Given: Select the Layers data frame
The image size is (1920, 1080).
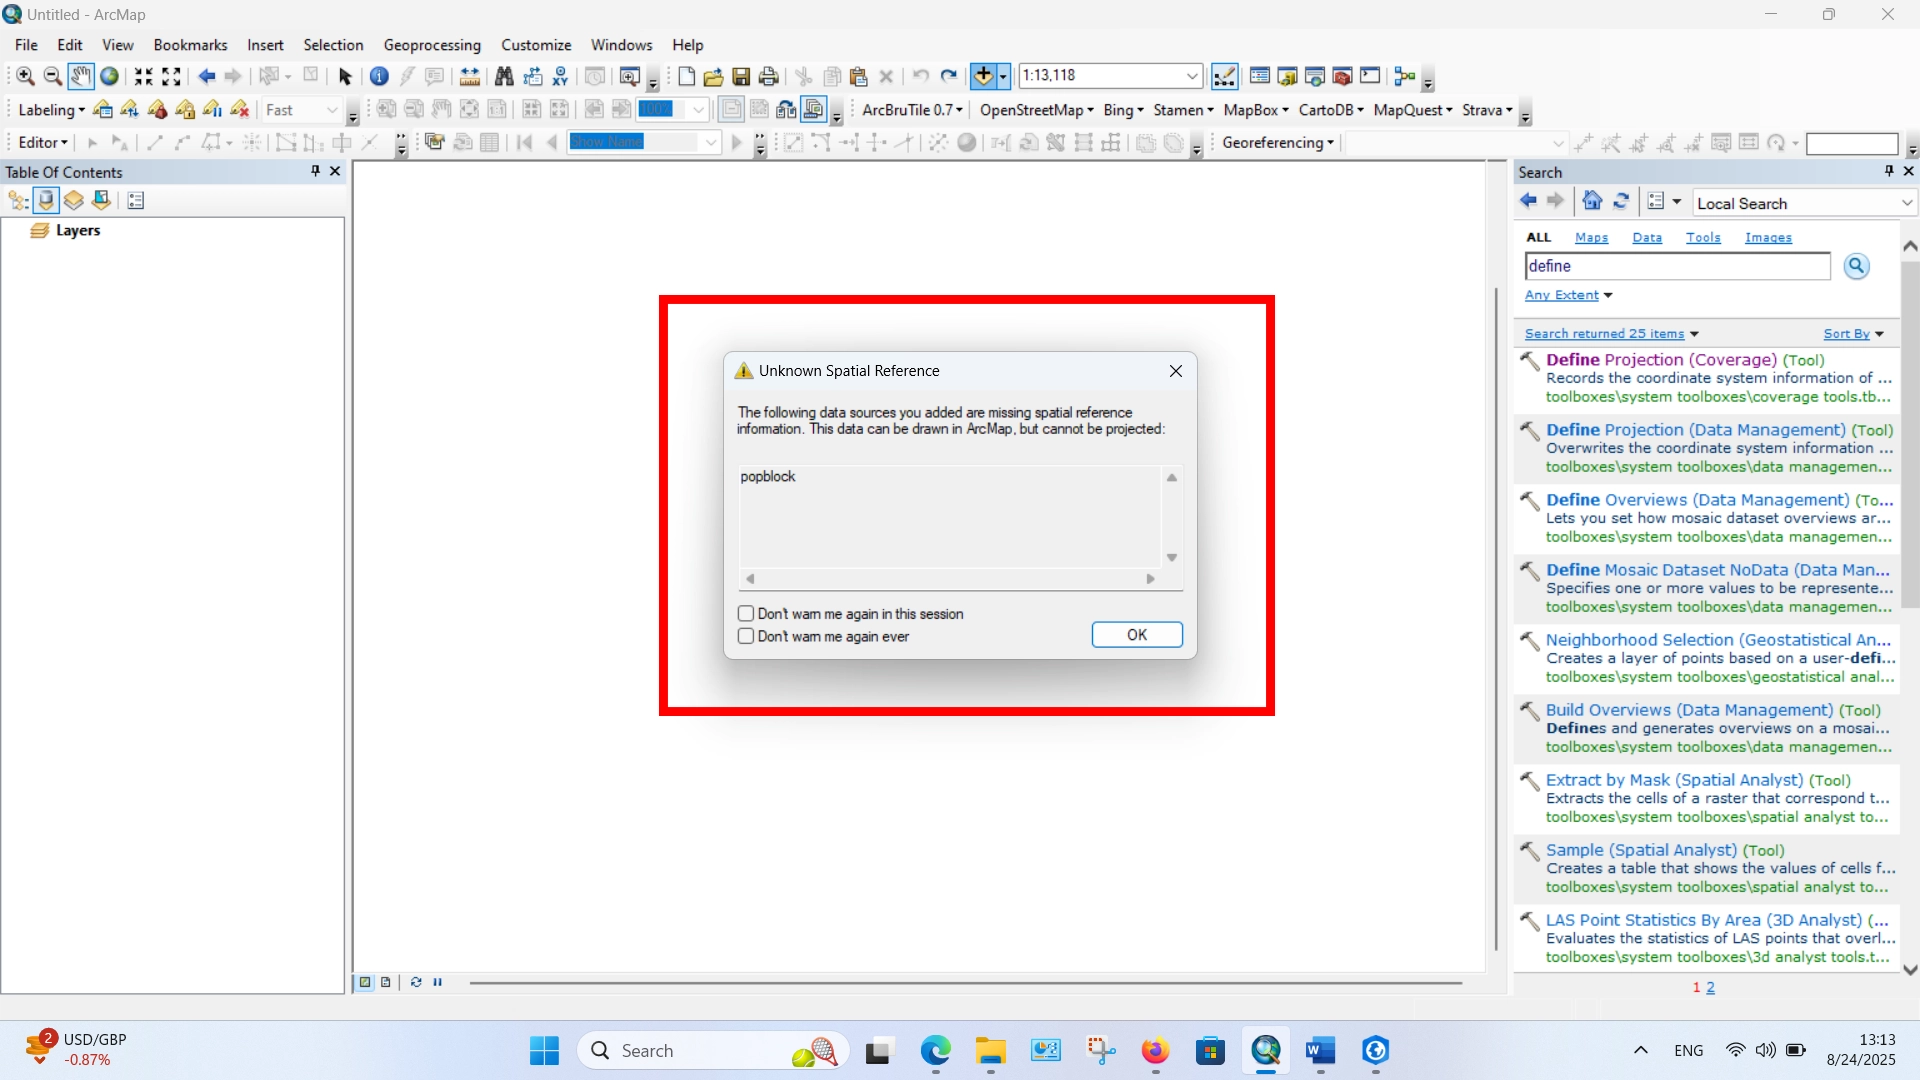Looking at the screenshot, I should [78, 230].
